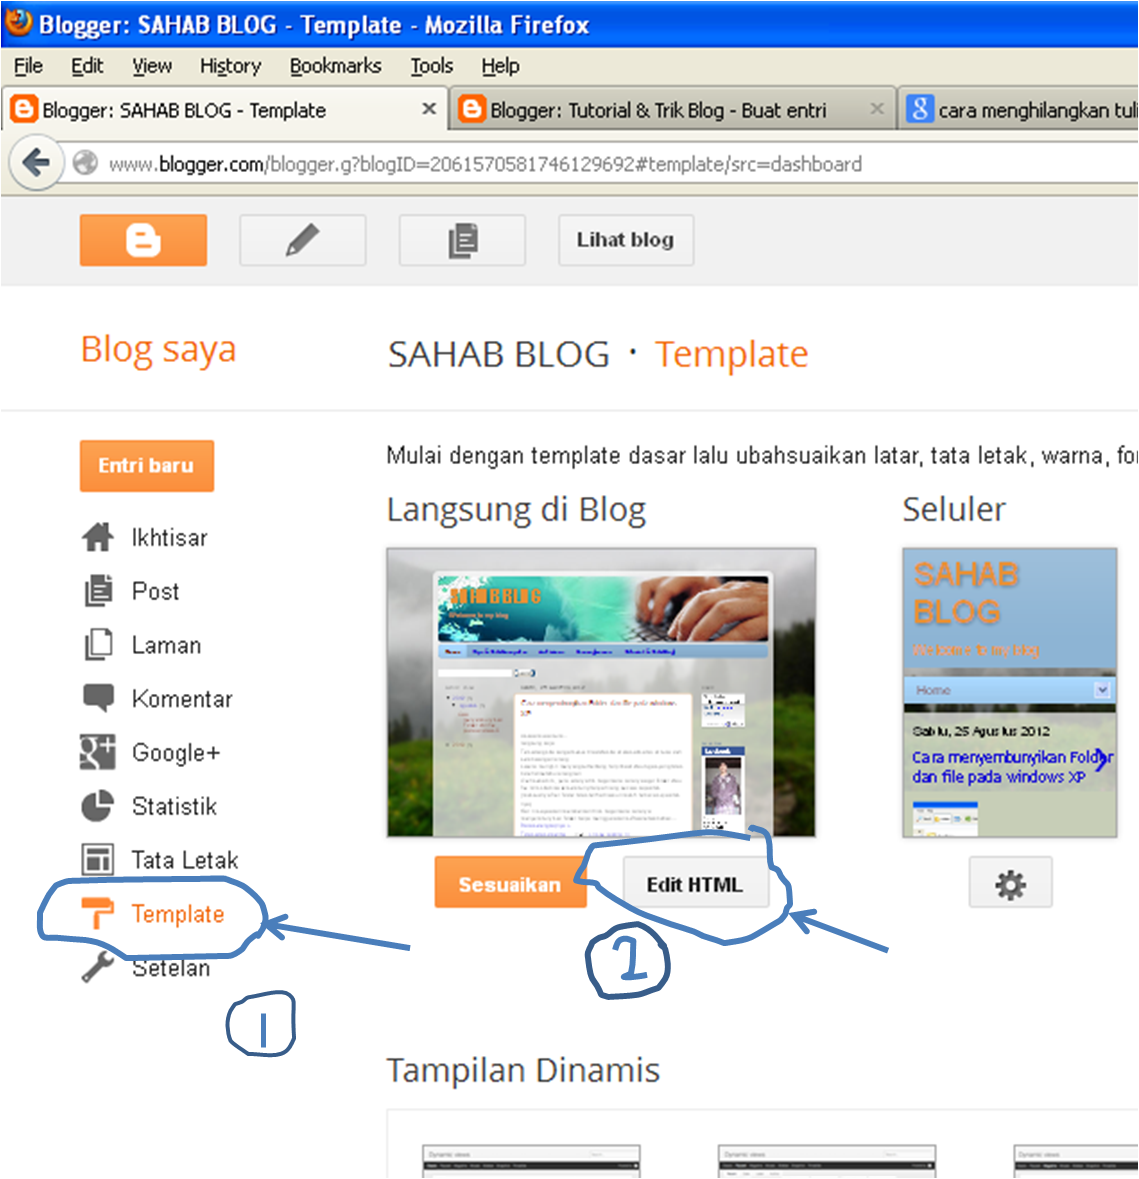Open the Help menu
The height and width of the screenshot is (1179, 1139).
click(500, 66)
